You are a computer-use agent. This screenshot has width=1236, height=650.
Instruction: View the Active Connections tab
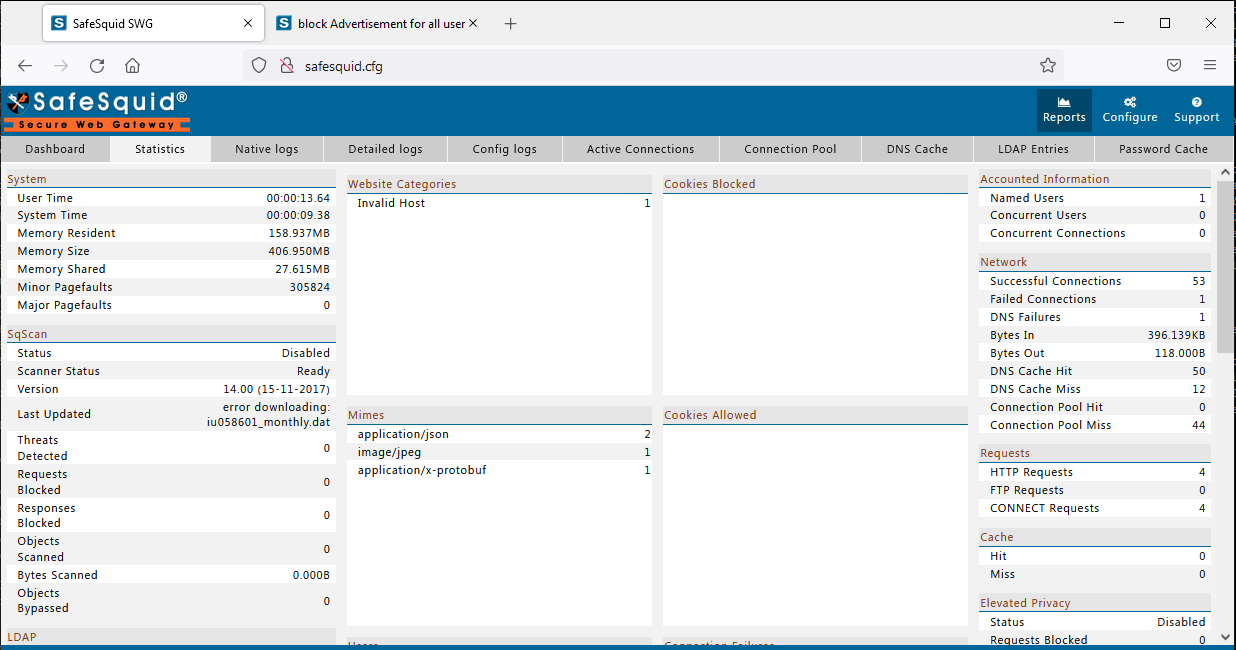point(641,149)
